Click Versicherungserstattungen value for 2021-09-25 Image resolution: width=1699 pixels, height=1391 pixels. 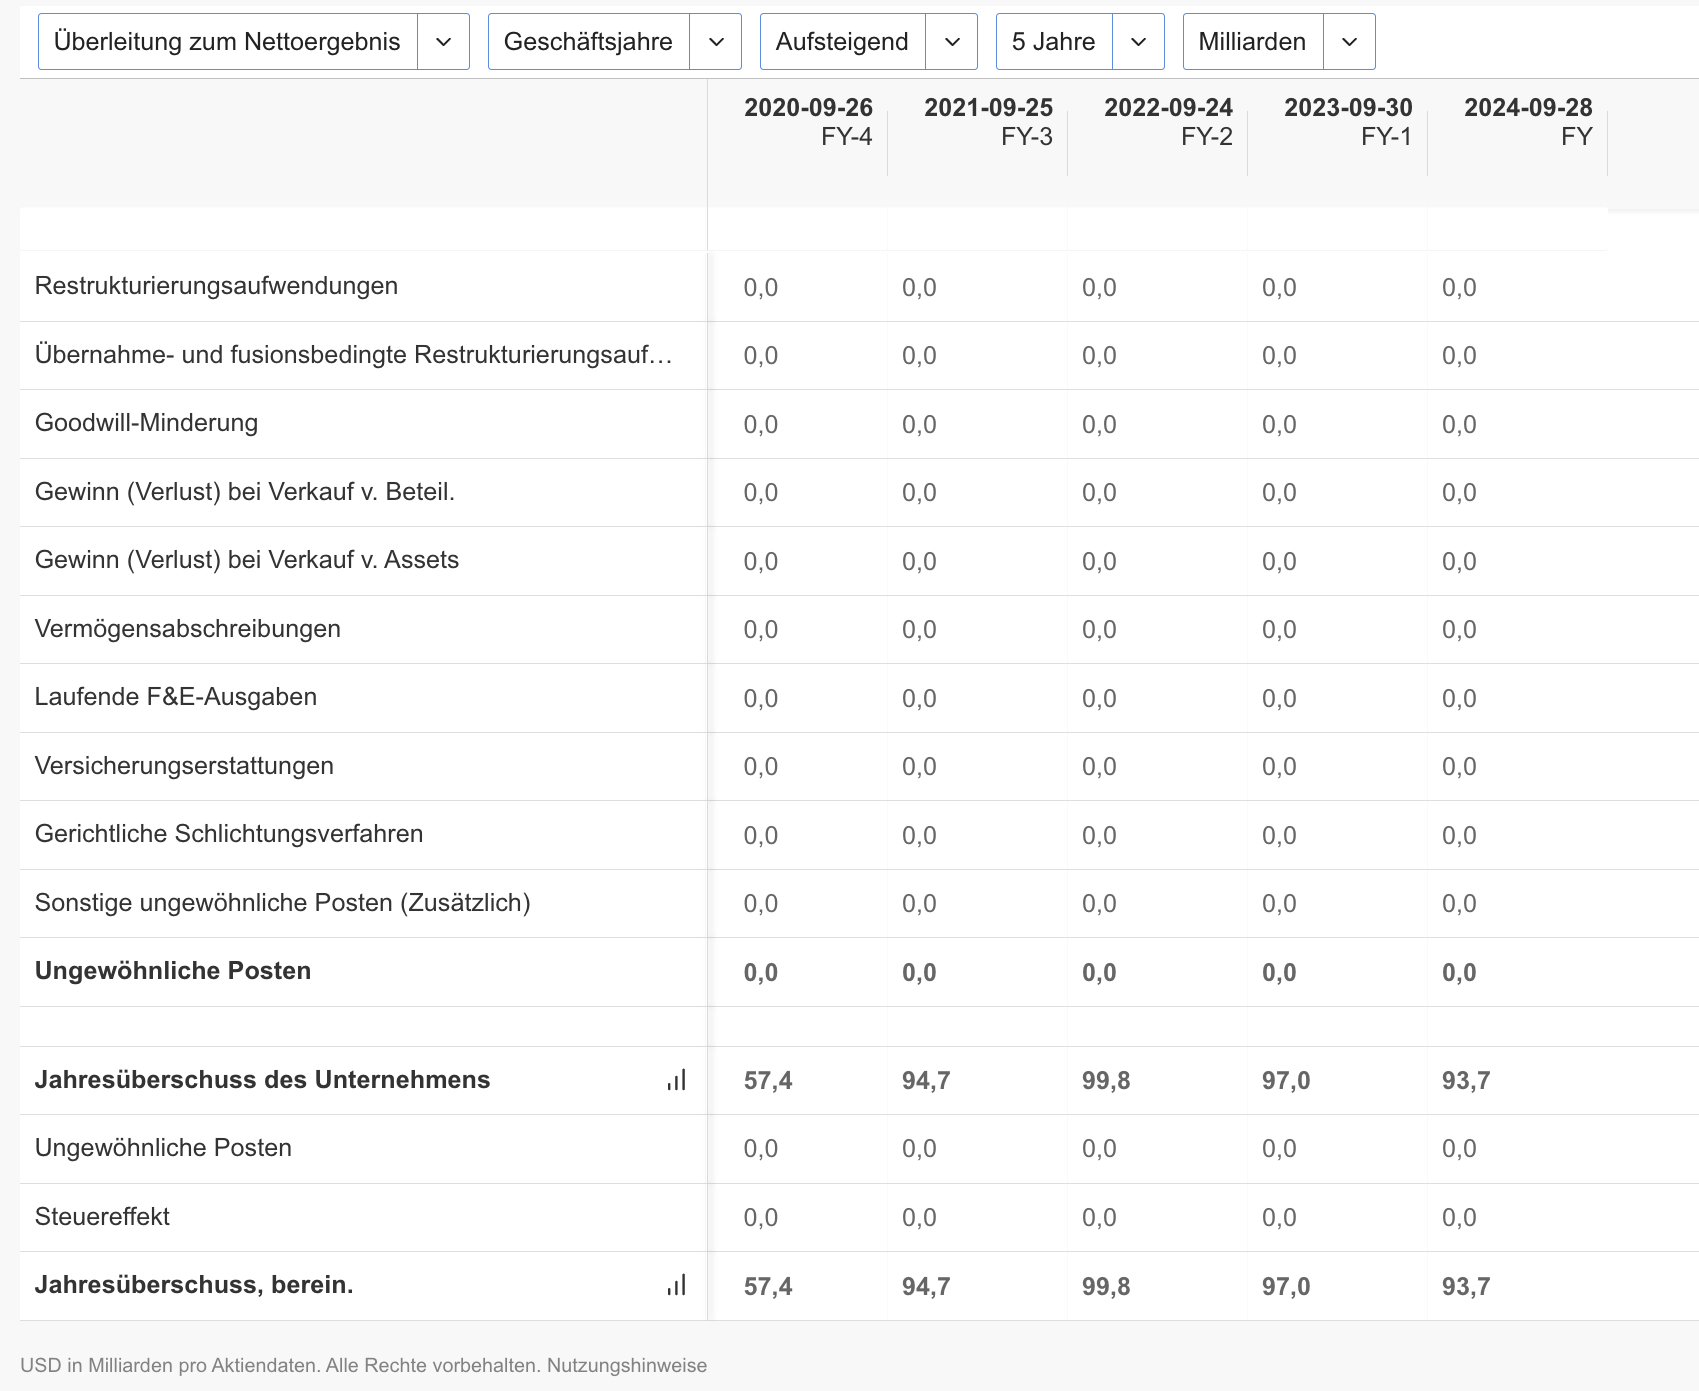(919, 767)
